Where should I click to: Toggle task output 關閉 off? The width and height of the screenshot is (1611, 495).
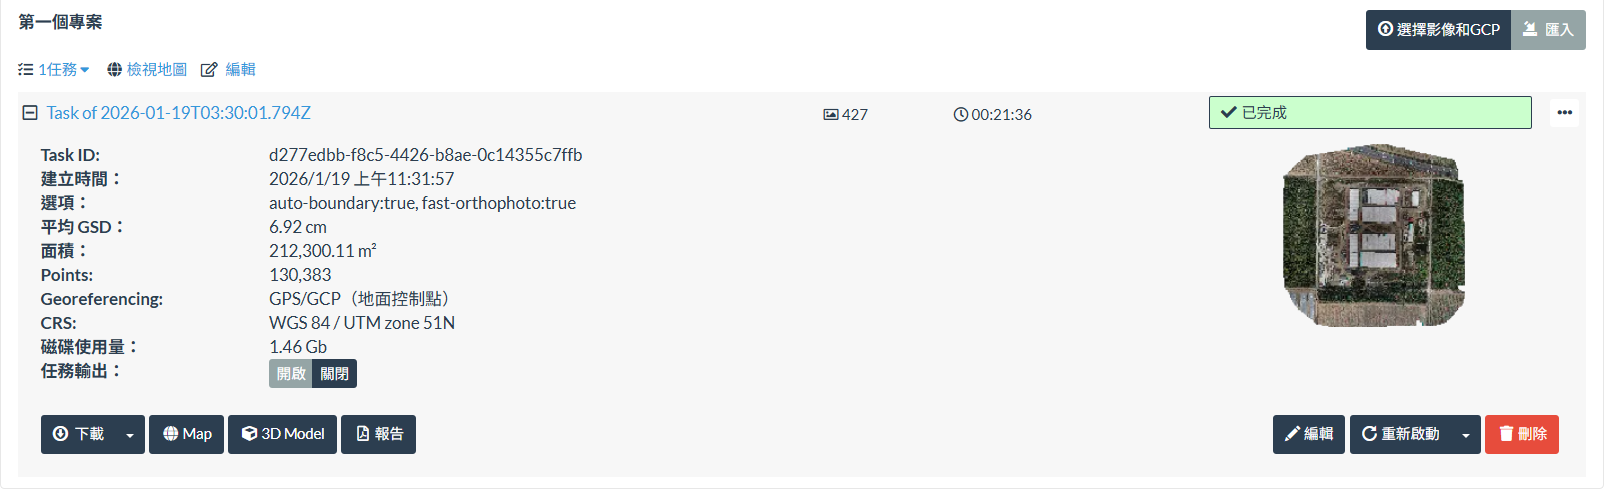335,374
